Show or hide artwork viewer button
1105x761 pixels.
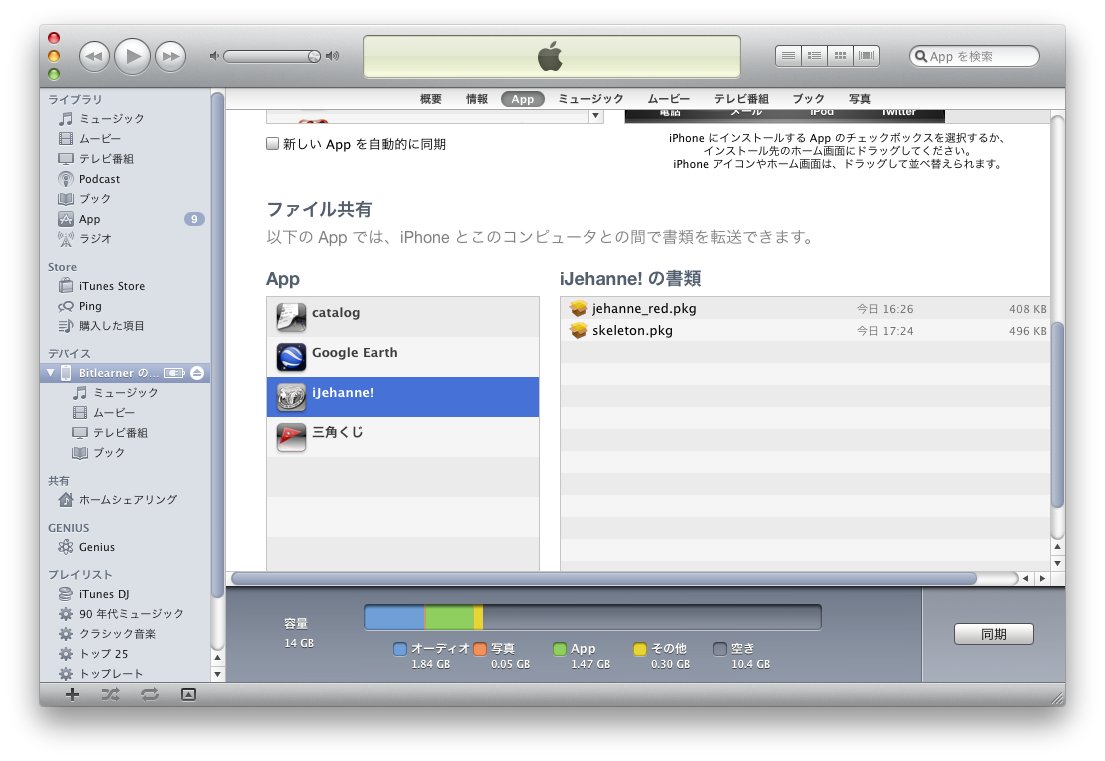click(188, 695)
